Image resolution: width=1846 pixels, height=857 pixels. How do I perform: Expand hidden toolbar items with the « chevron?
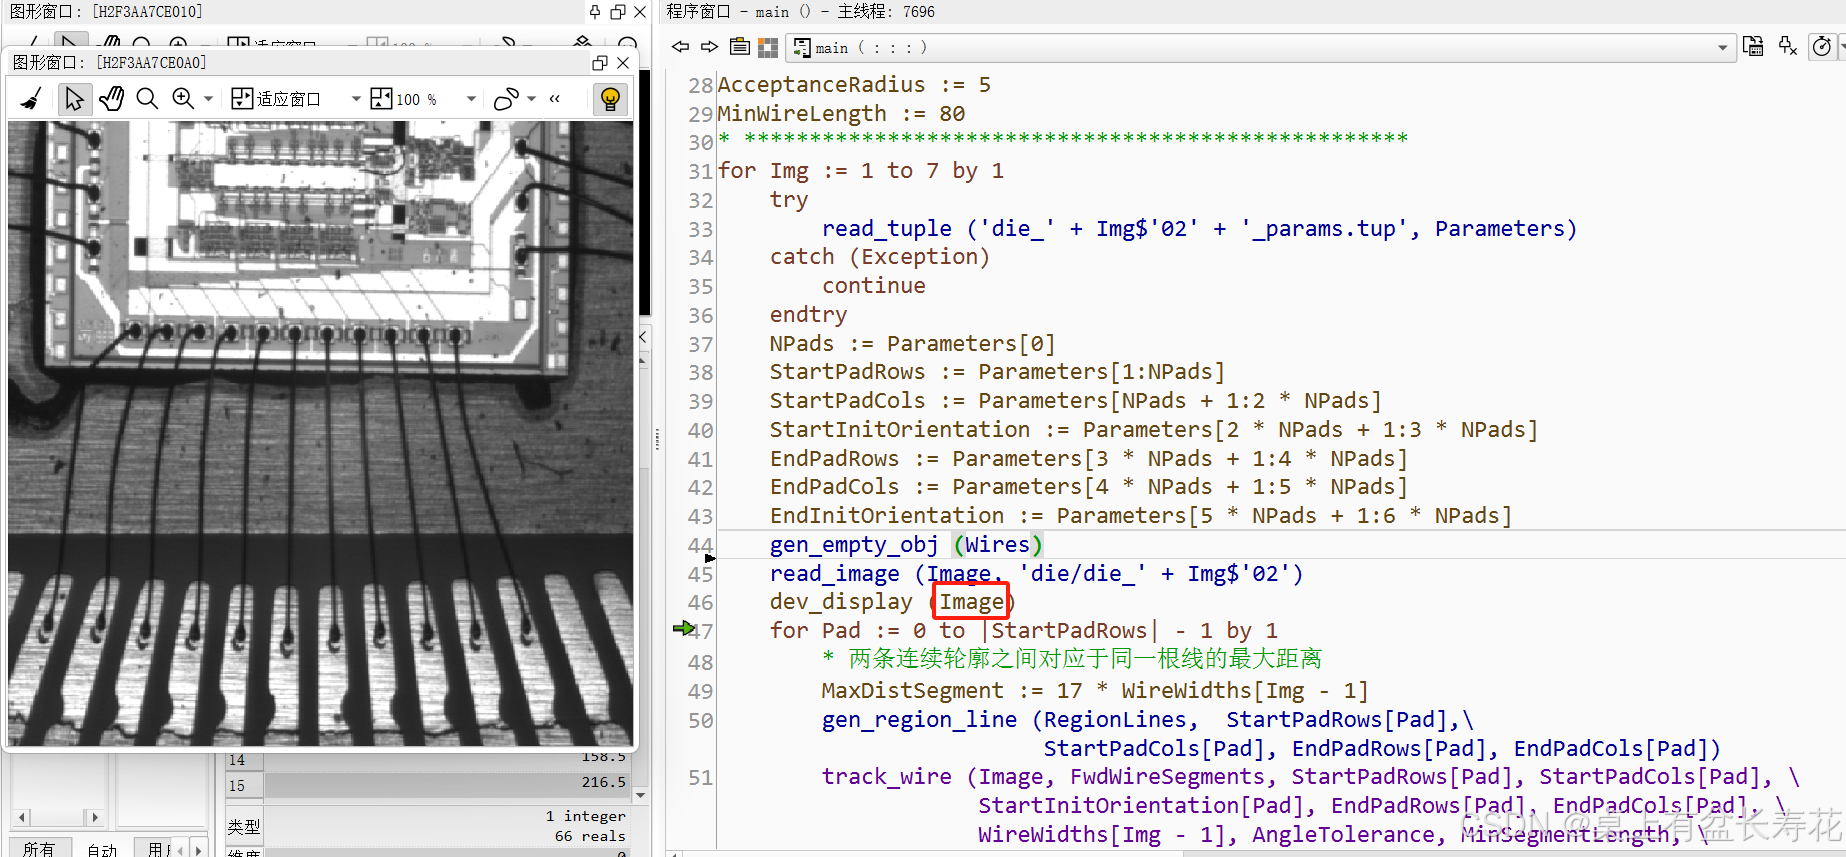(555, 99)
